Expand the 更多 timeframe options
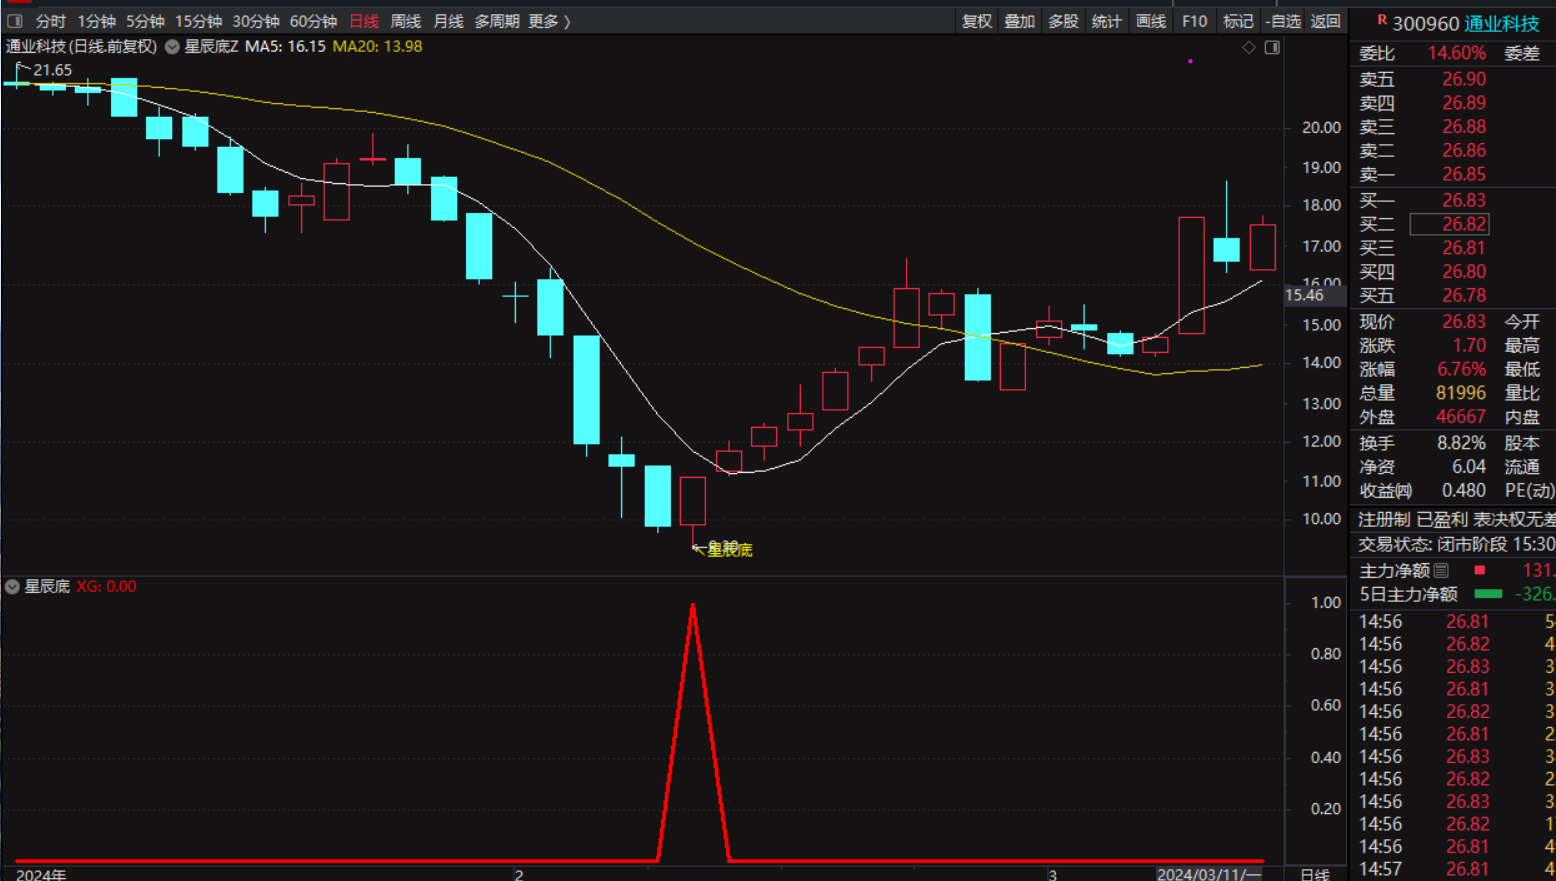Screen dimensions: 1556x881 point(549,21)
